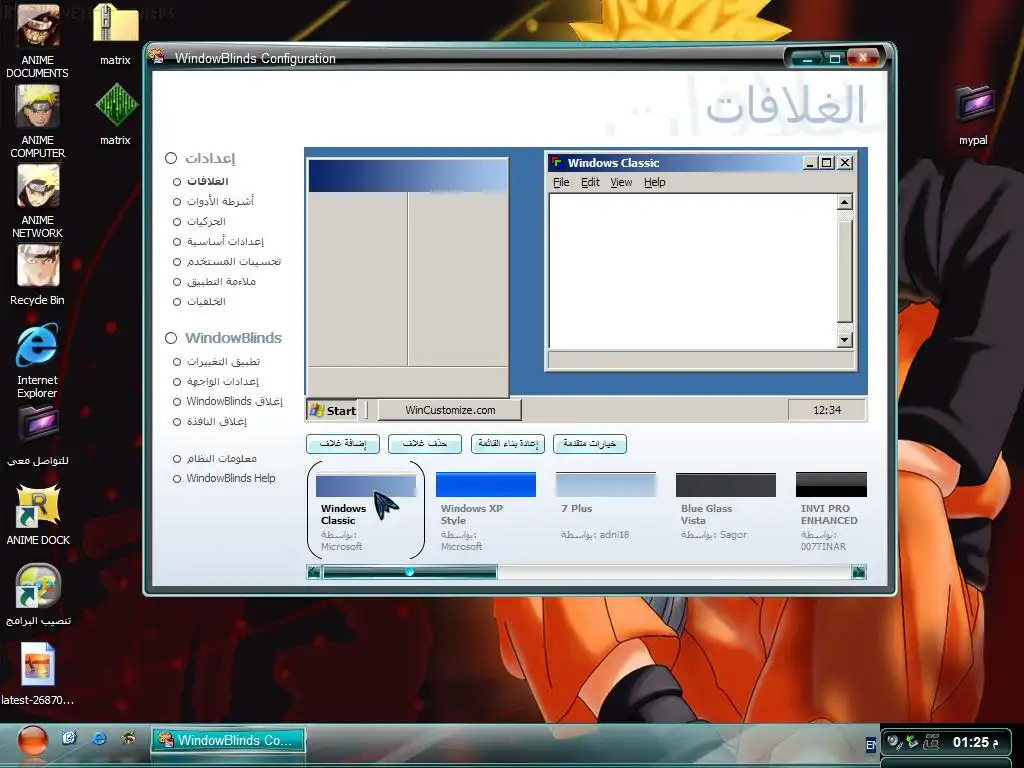Click the third quick launch icon before the WindowBlinds task
Screen dimensions: 1024x768
129,739
